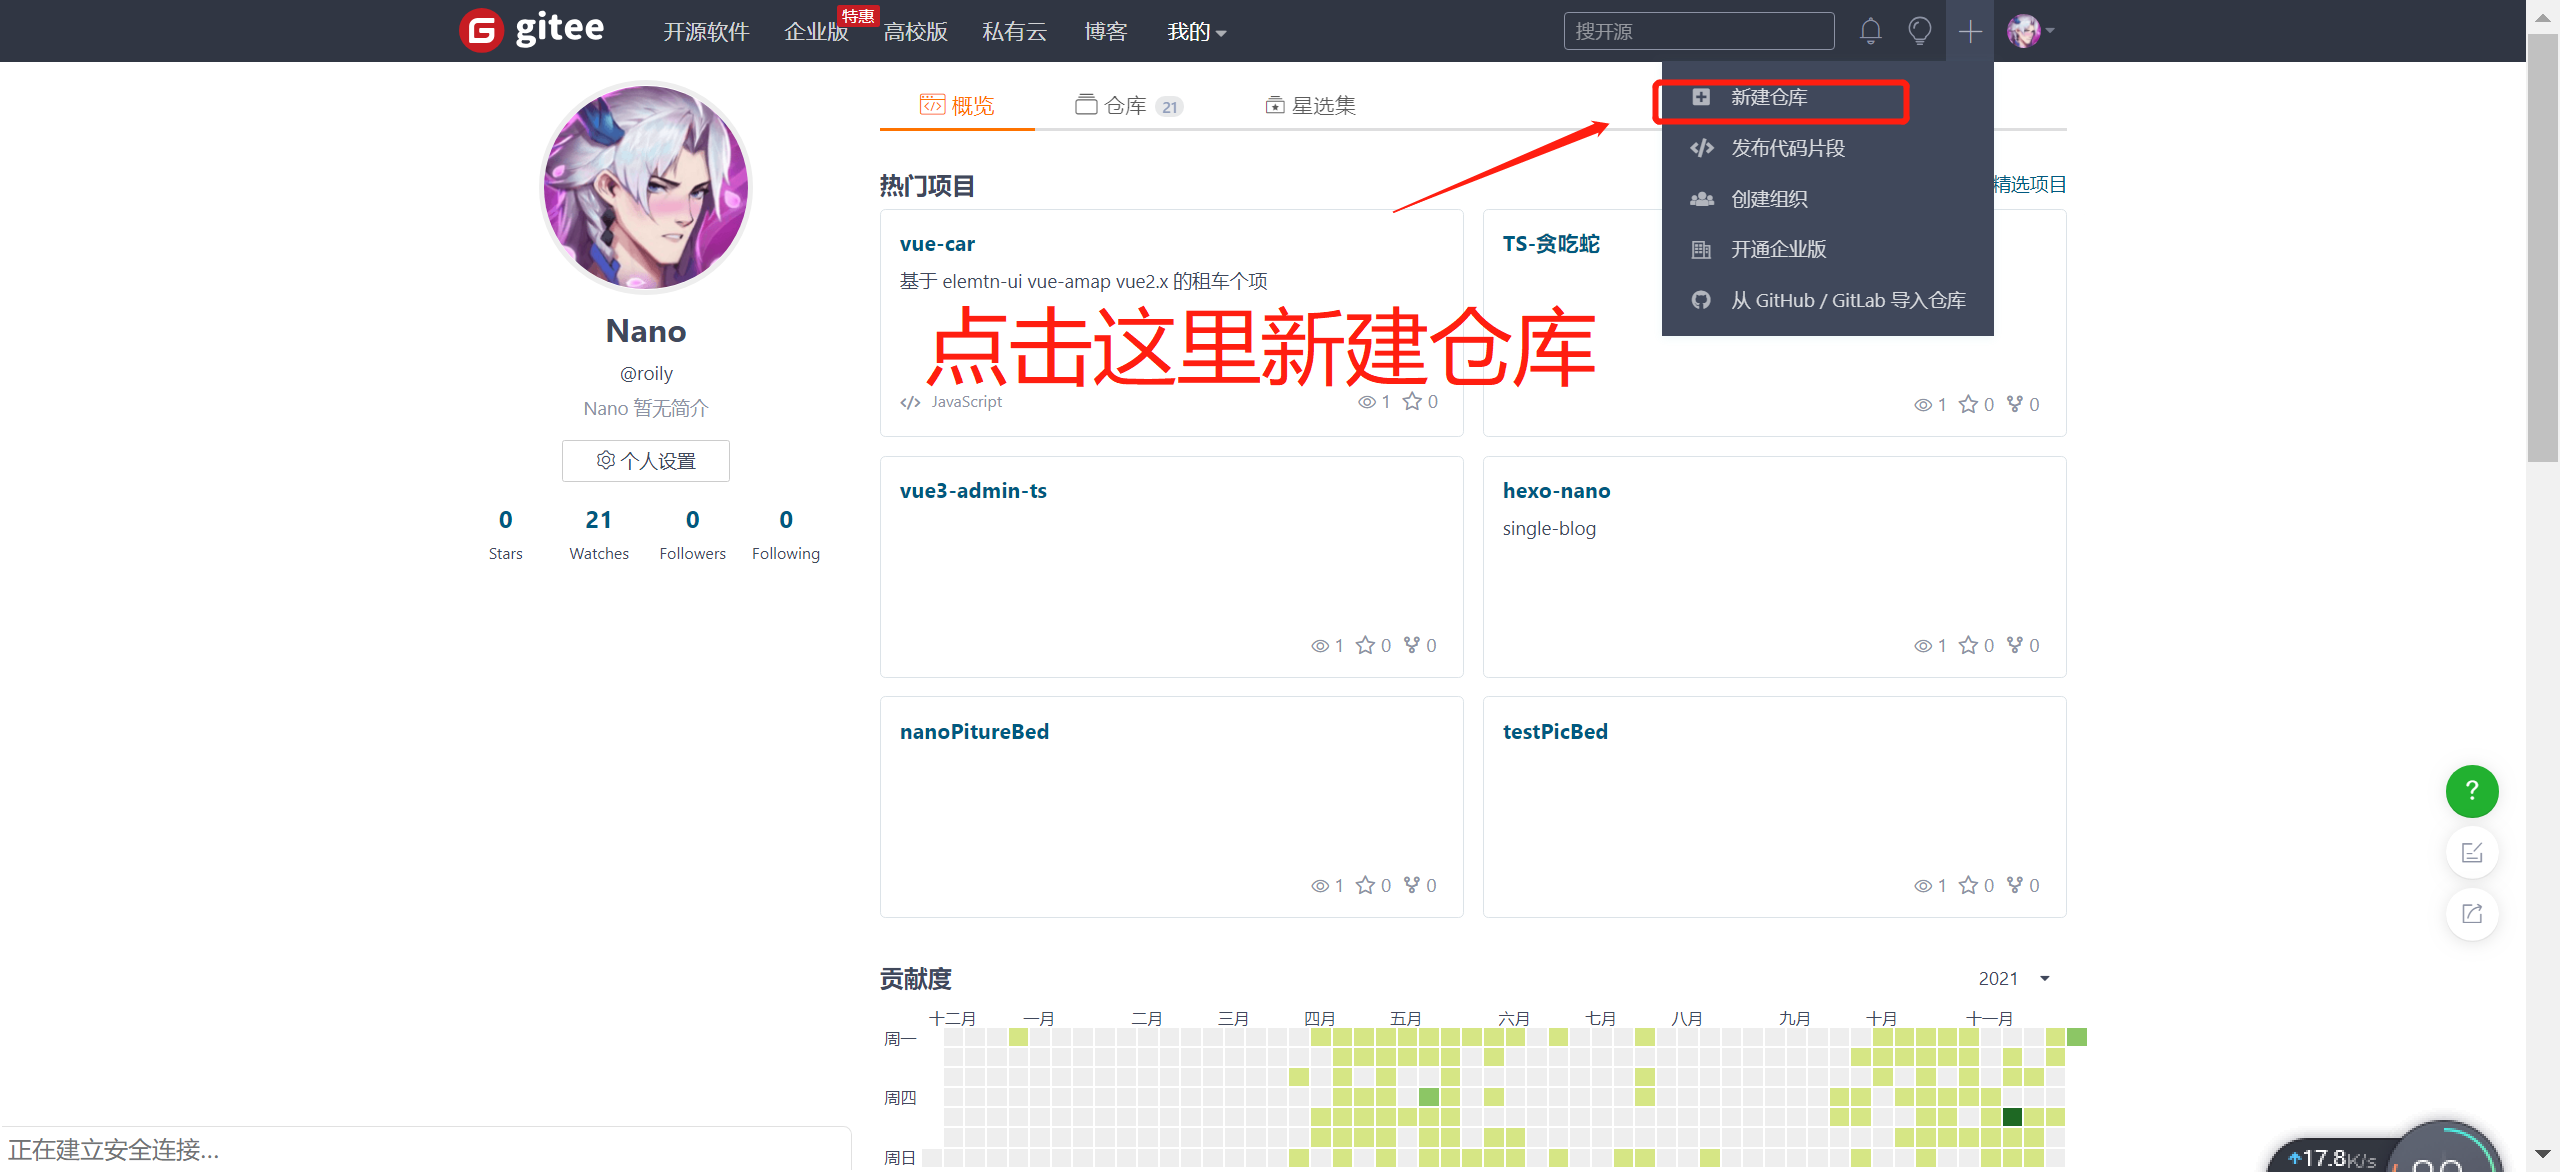Click the lightbulb tips icon
This screenshot has height=1172, width=2560.
pyautogui.click(x=1919, y=31)
